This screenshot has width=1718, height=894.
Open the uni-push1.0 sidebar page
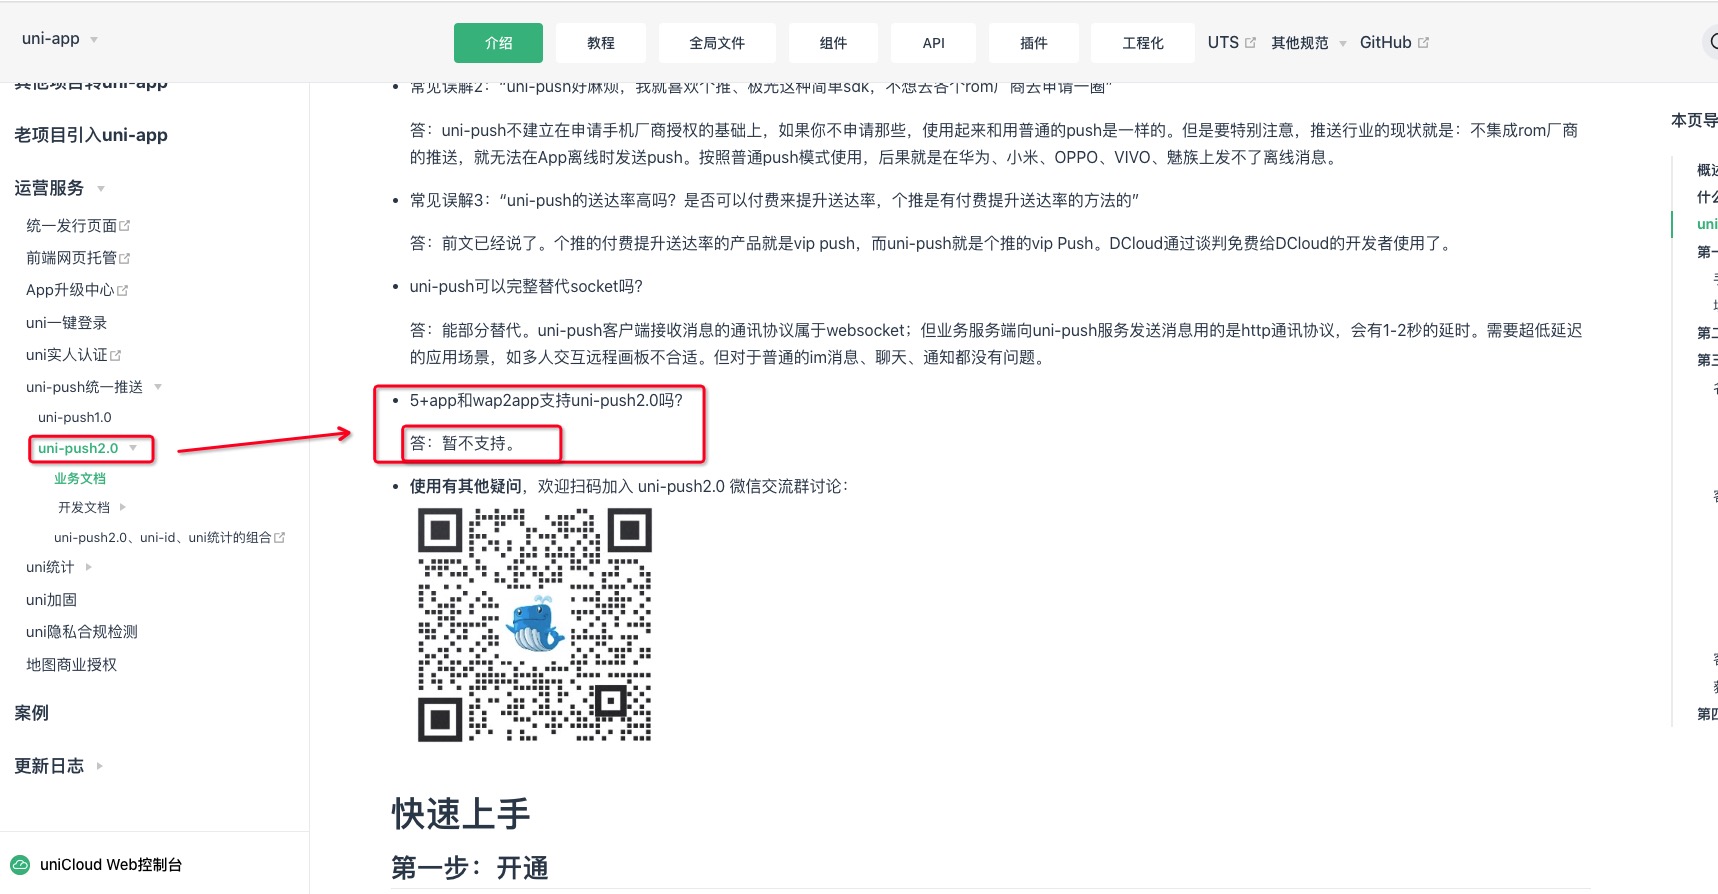pos(75,417)
